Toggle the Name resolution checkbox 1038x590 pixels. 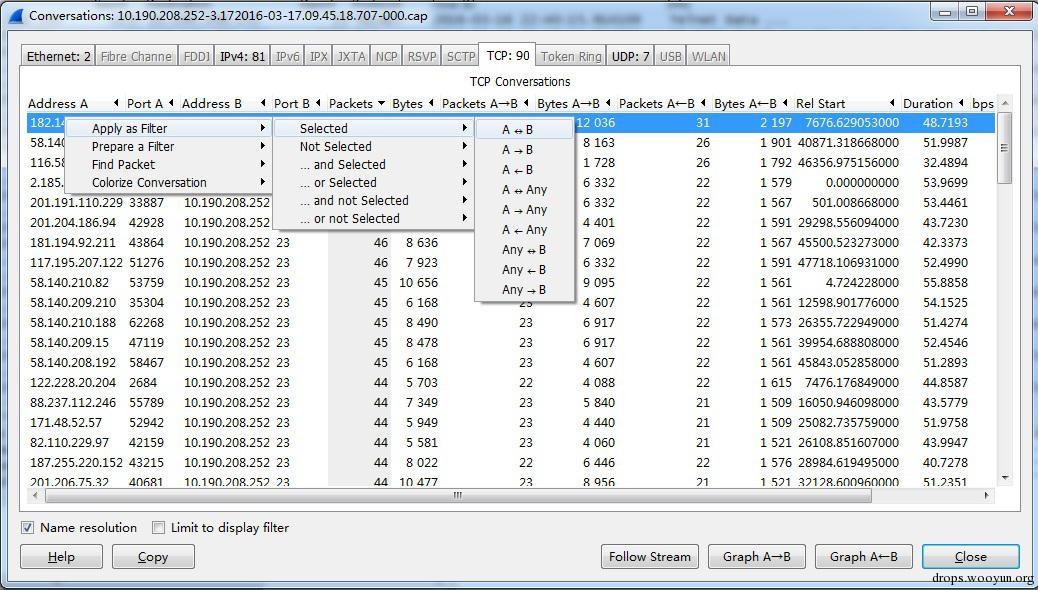click(x=28, y=528)
